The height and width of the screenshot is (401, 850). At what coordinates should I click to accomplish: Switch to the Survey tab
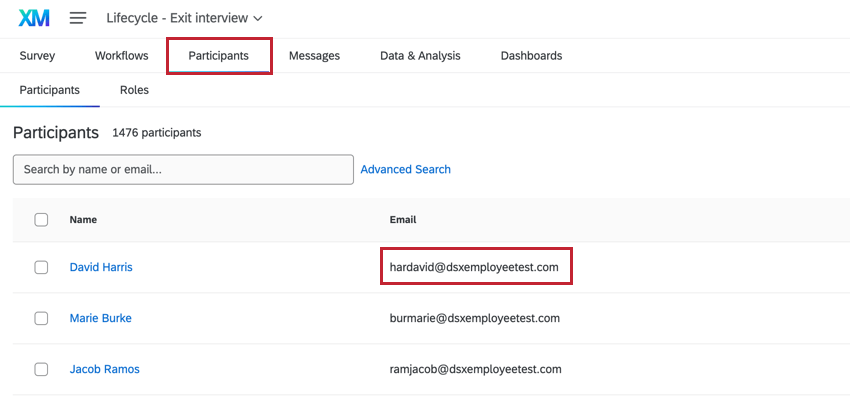pyautogui.click(x=37, y=56)
